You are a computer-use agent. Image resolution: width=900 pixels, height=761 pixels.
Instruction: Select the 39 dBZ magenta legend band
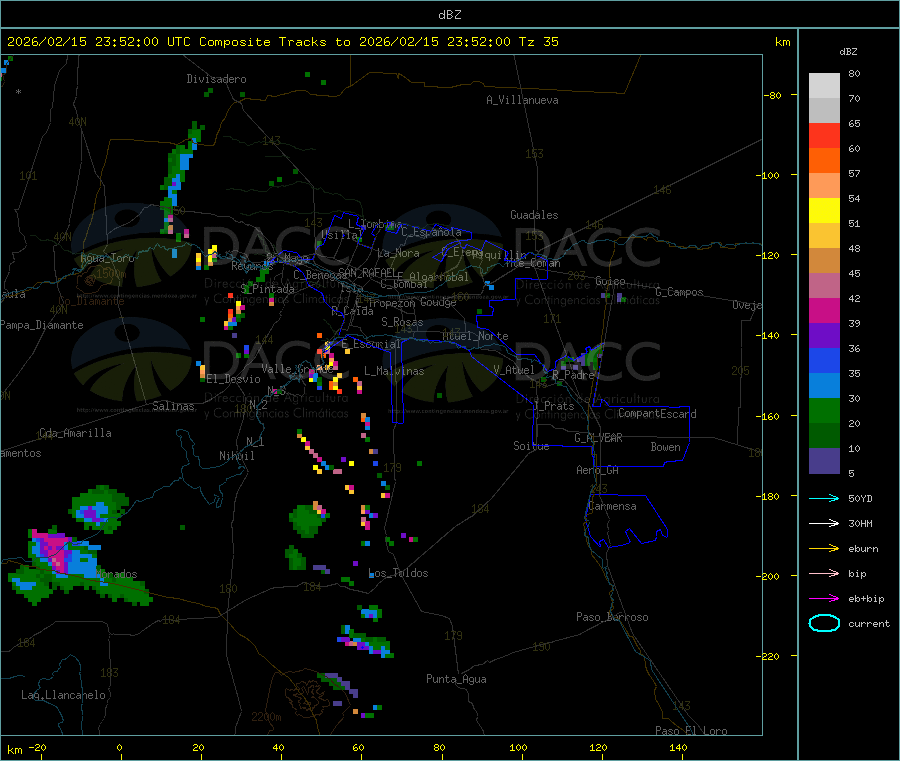[824, 310]
